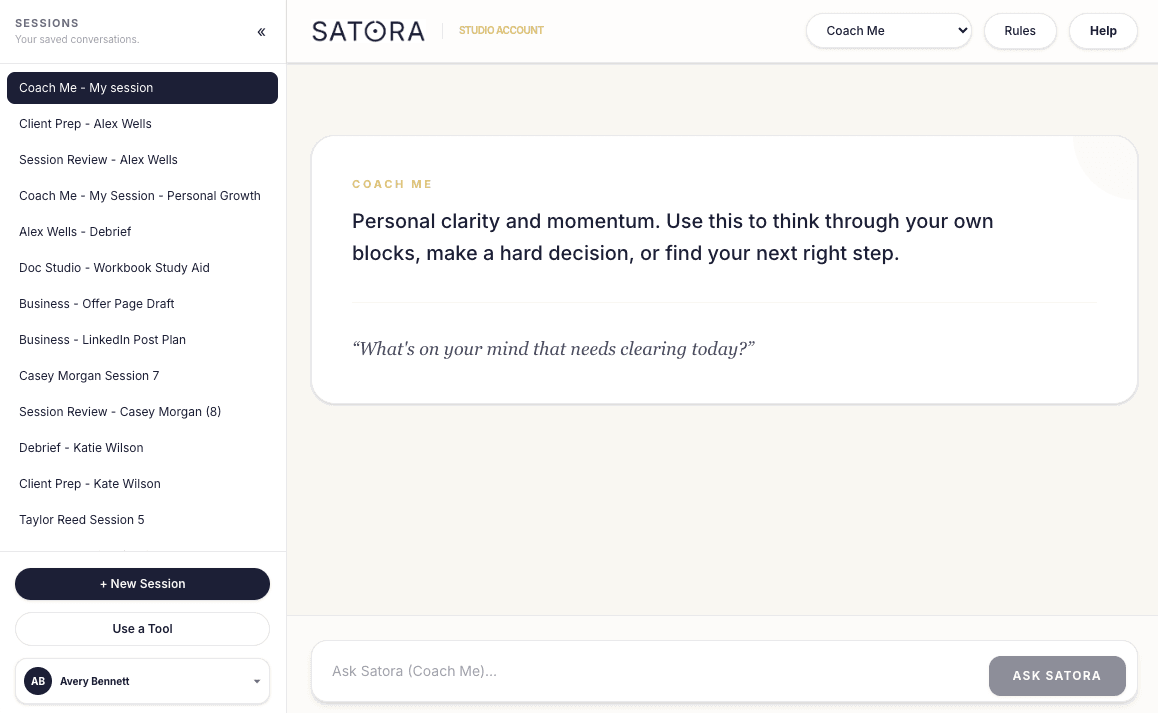Open Casey Morgan Session 7
This screenshot has width=1158, height=713.
point(89,376)
